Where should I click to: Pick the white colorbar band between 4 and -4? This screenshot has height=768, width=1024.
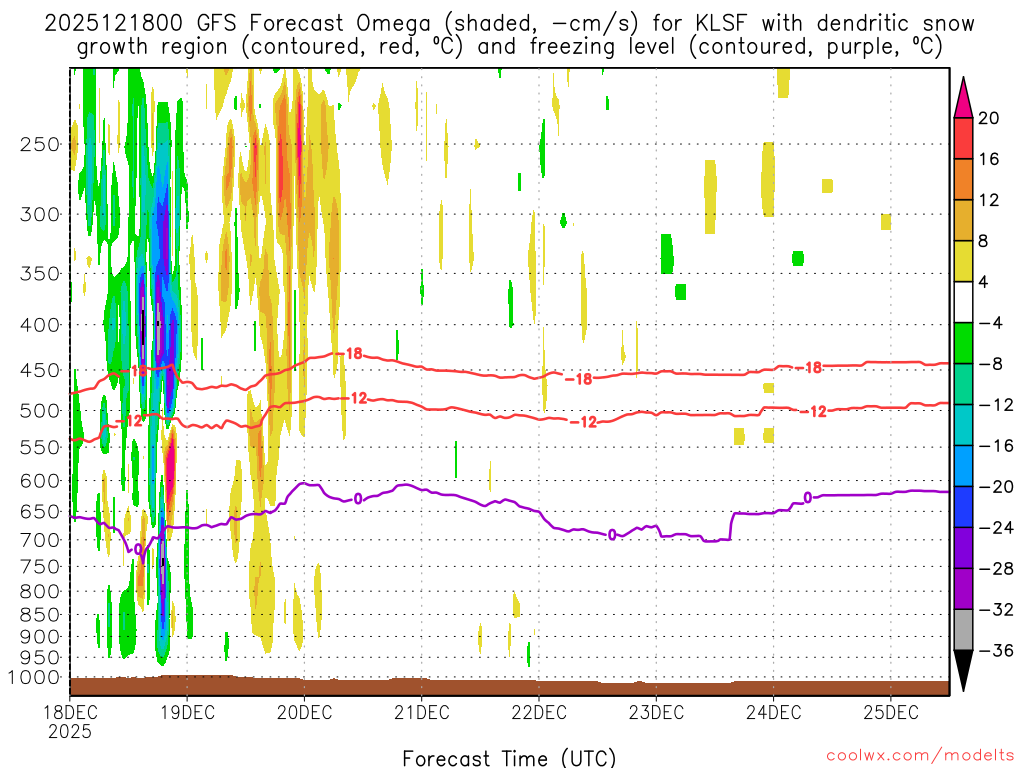click(x=964, y=302)
